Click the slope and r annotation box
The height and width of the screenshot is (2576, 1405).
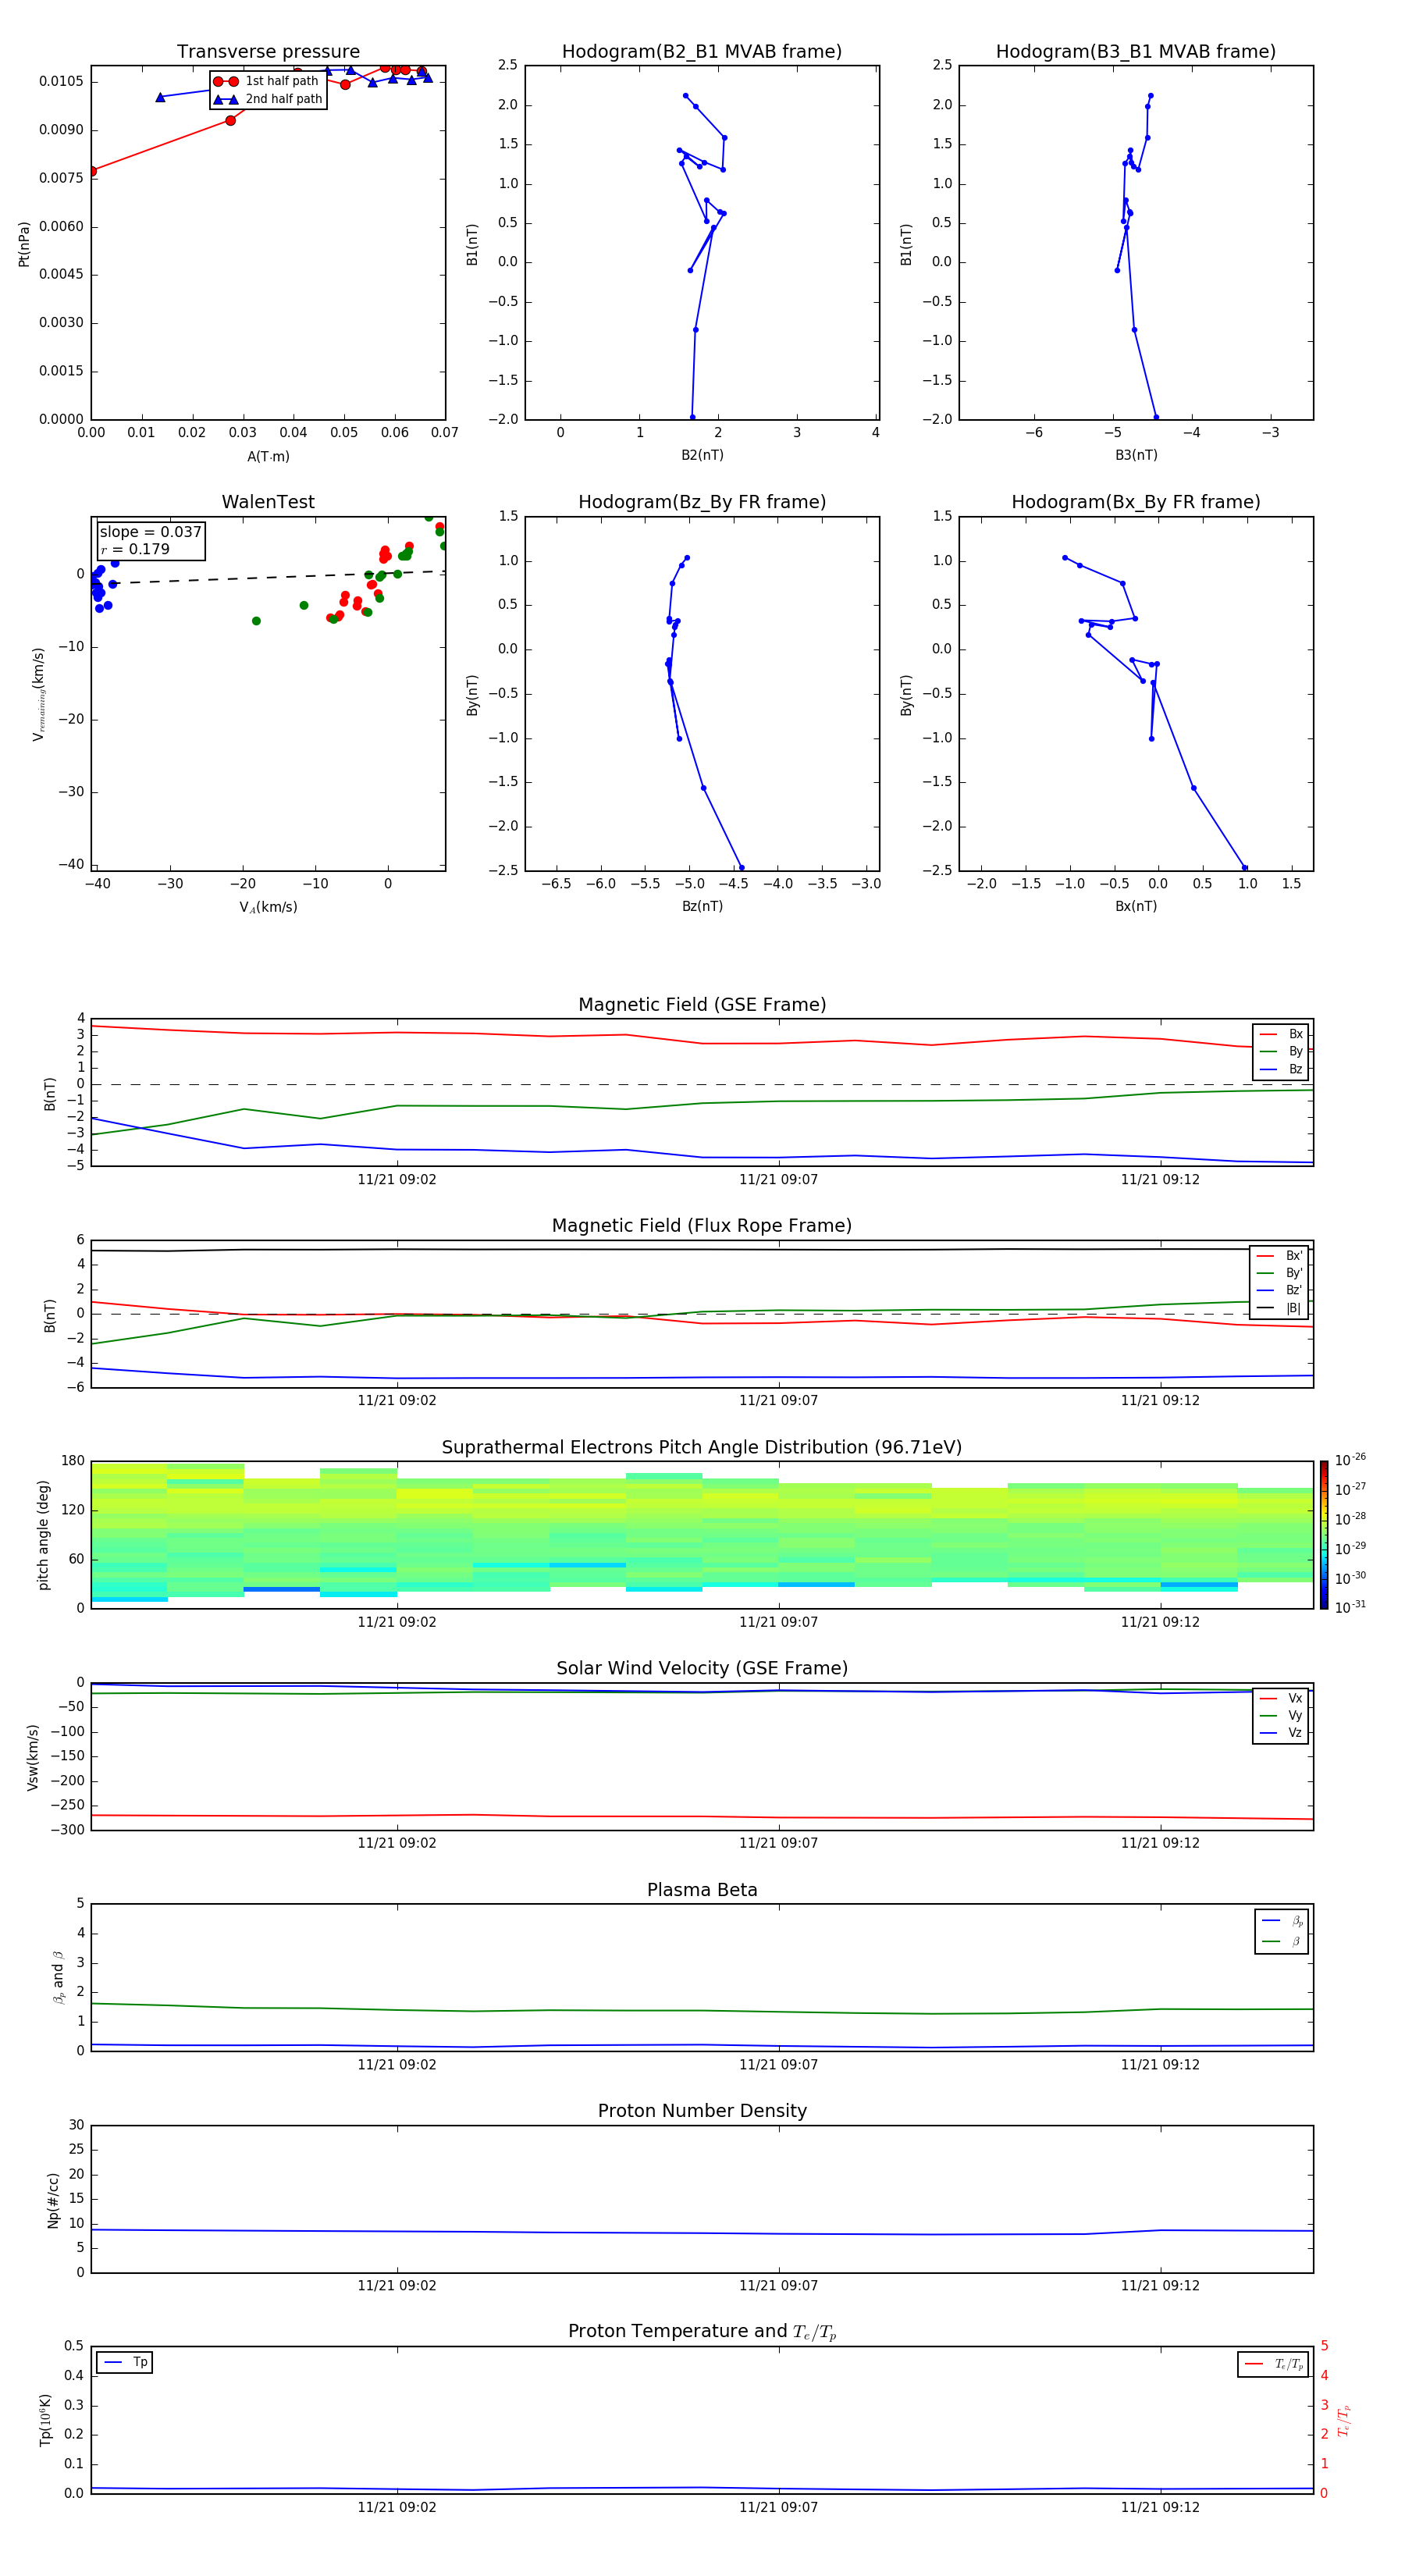150,540
